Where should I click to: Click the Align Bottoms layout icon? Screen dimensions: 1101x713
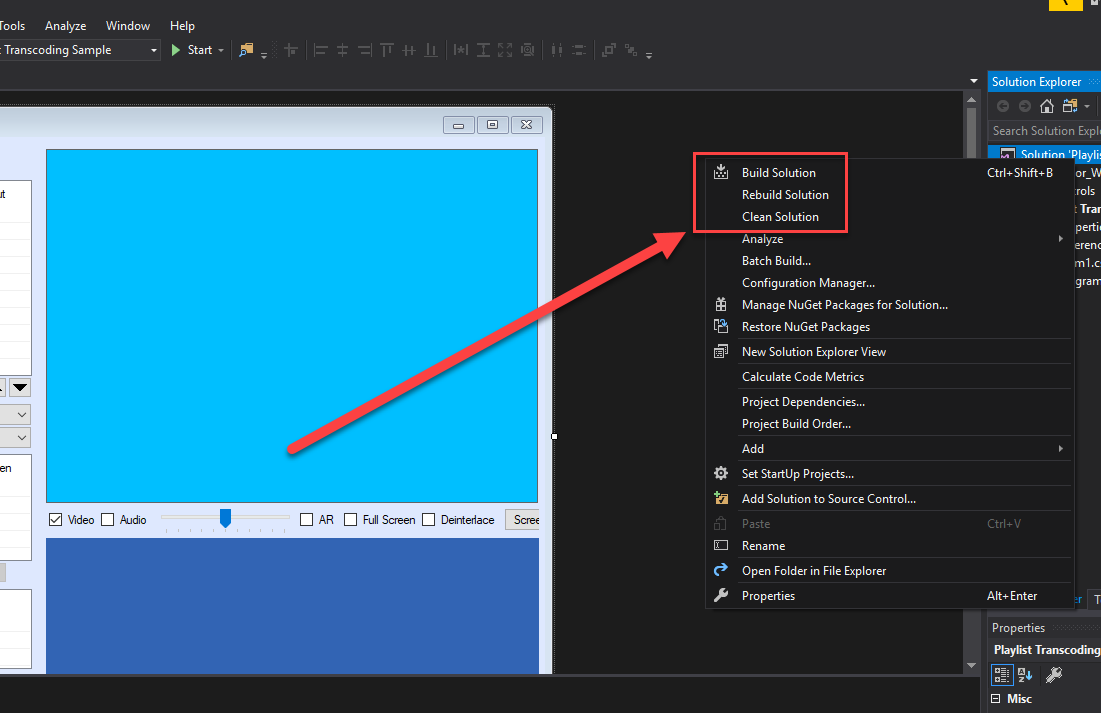point(430,50)
